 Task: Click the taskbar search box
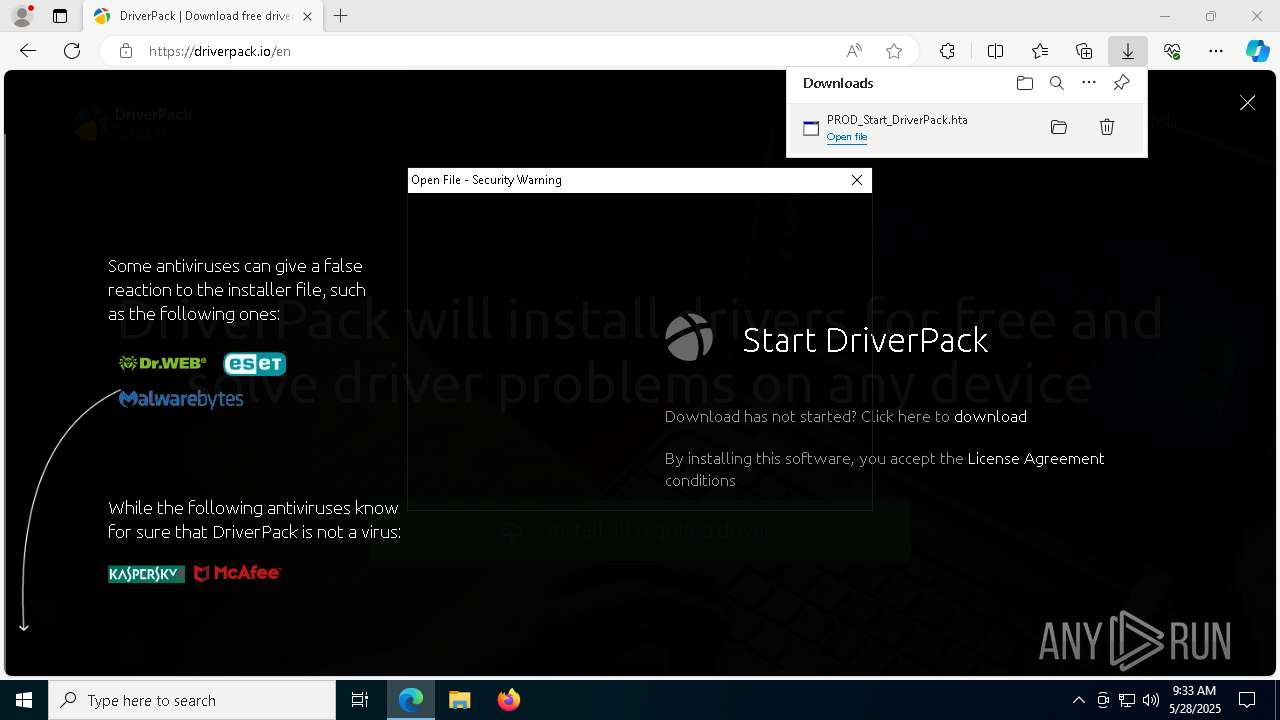pyautogui.click(x=192, y=700)
